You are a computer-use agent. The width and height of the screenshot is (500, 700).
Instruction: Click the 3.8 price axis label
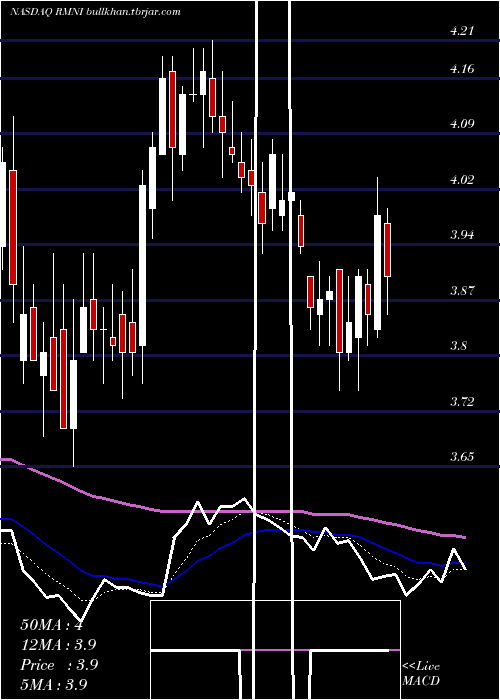[x=458, y=346]
